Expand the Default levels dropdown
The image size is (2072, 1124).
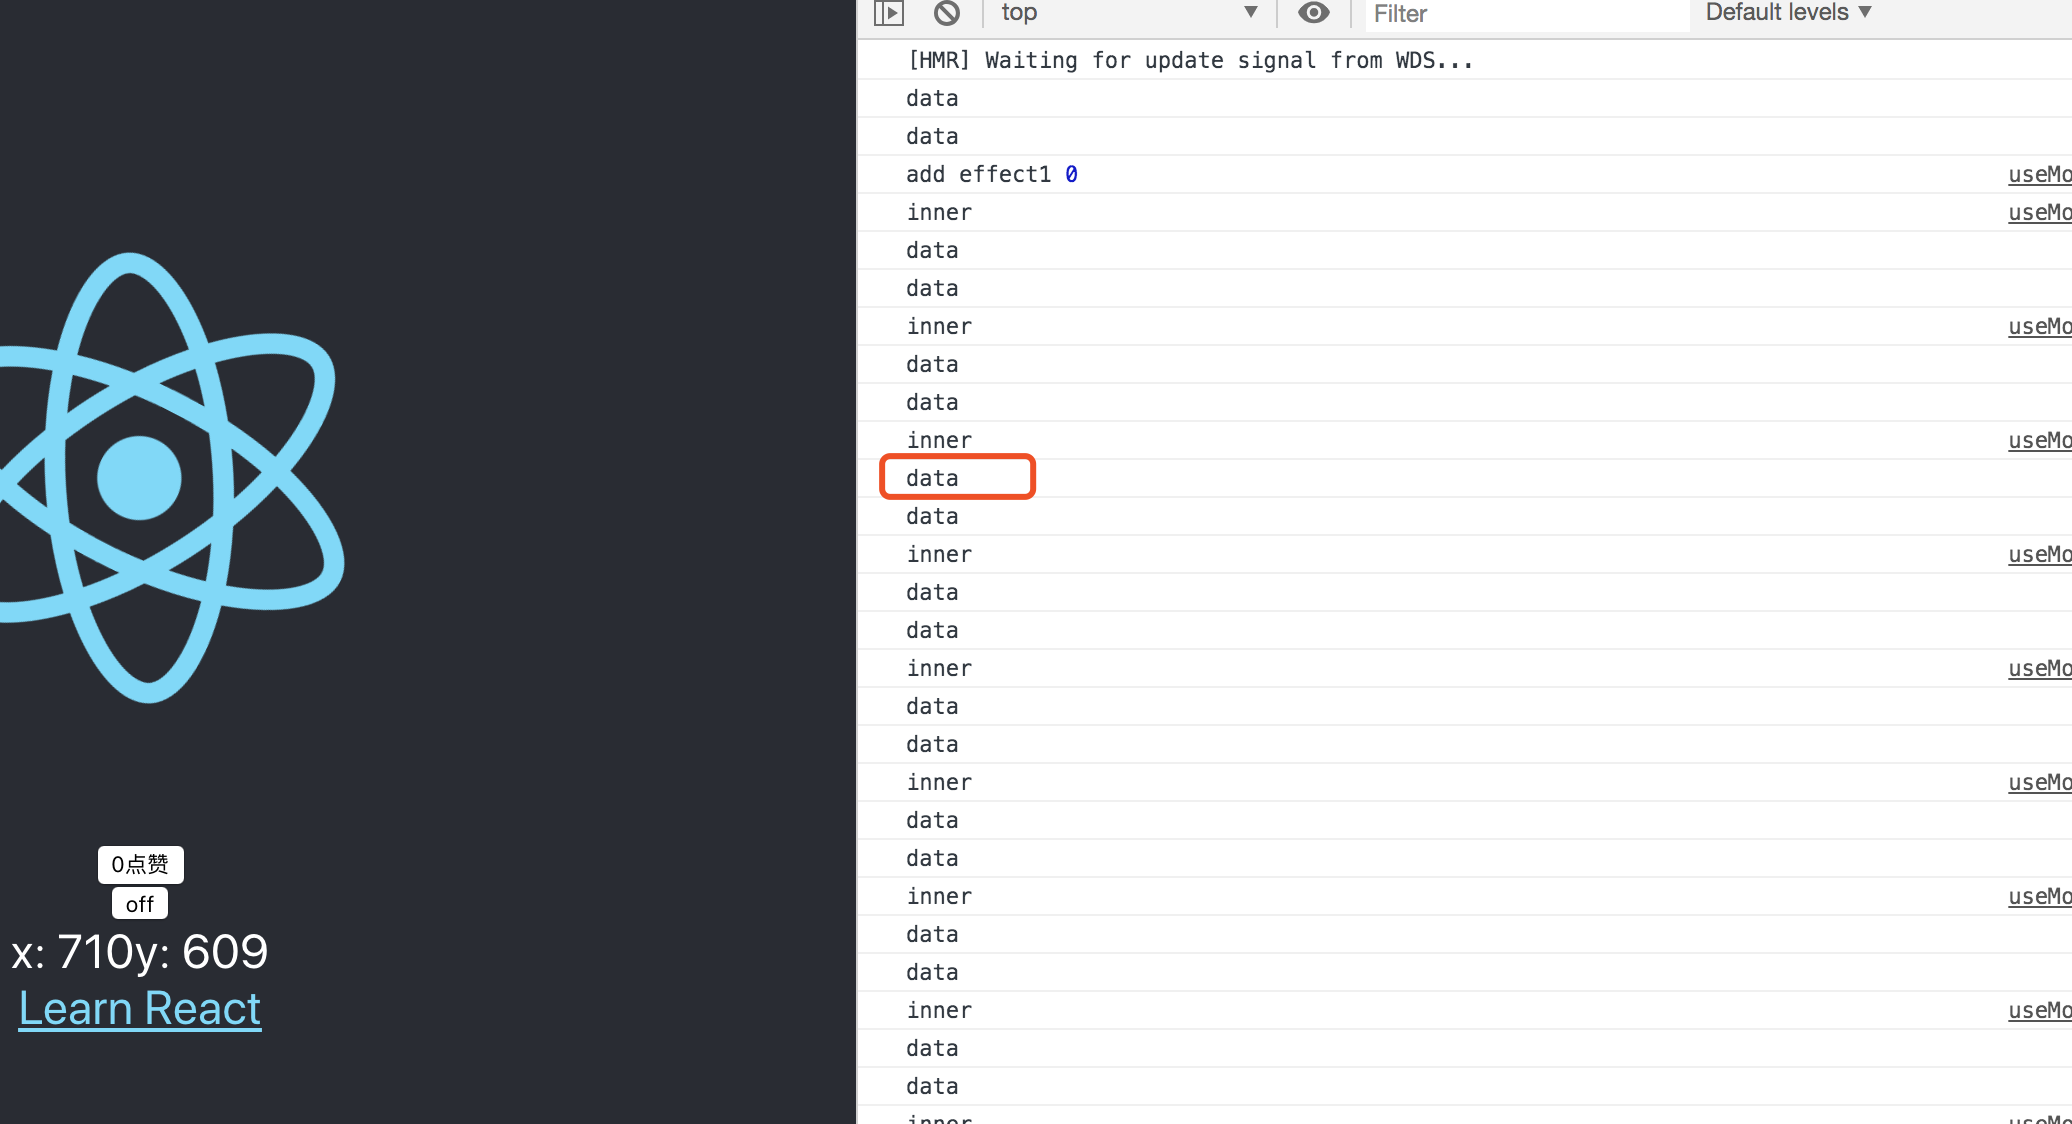(1788, 13)
